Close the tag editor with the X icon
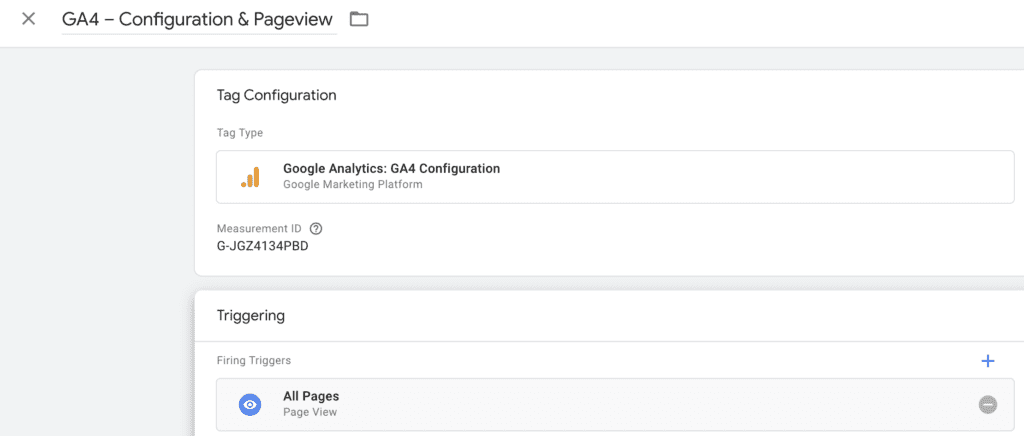Viewport: 1024px width, 436px height. click(x=28, y=19)
